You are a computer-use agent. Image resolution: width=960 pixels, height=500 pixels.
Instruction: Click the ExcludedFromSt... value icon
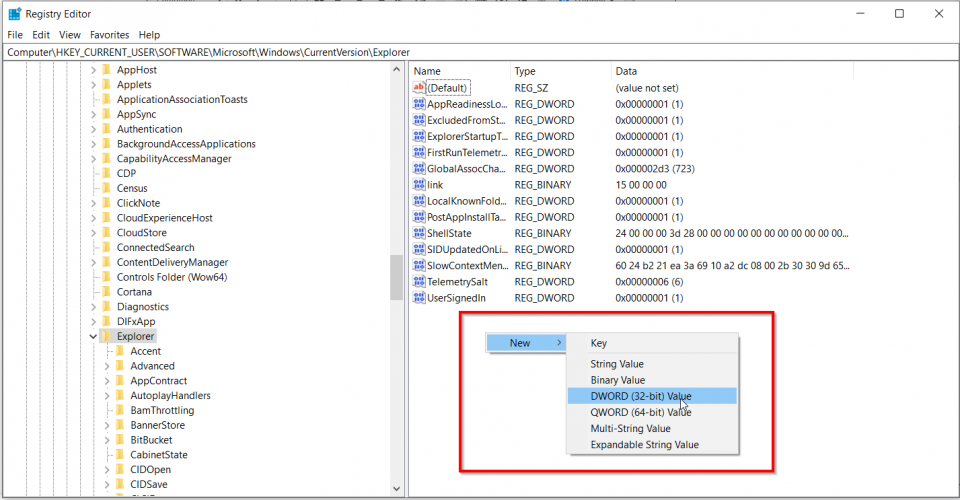(419, 120)
